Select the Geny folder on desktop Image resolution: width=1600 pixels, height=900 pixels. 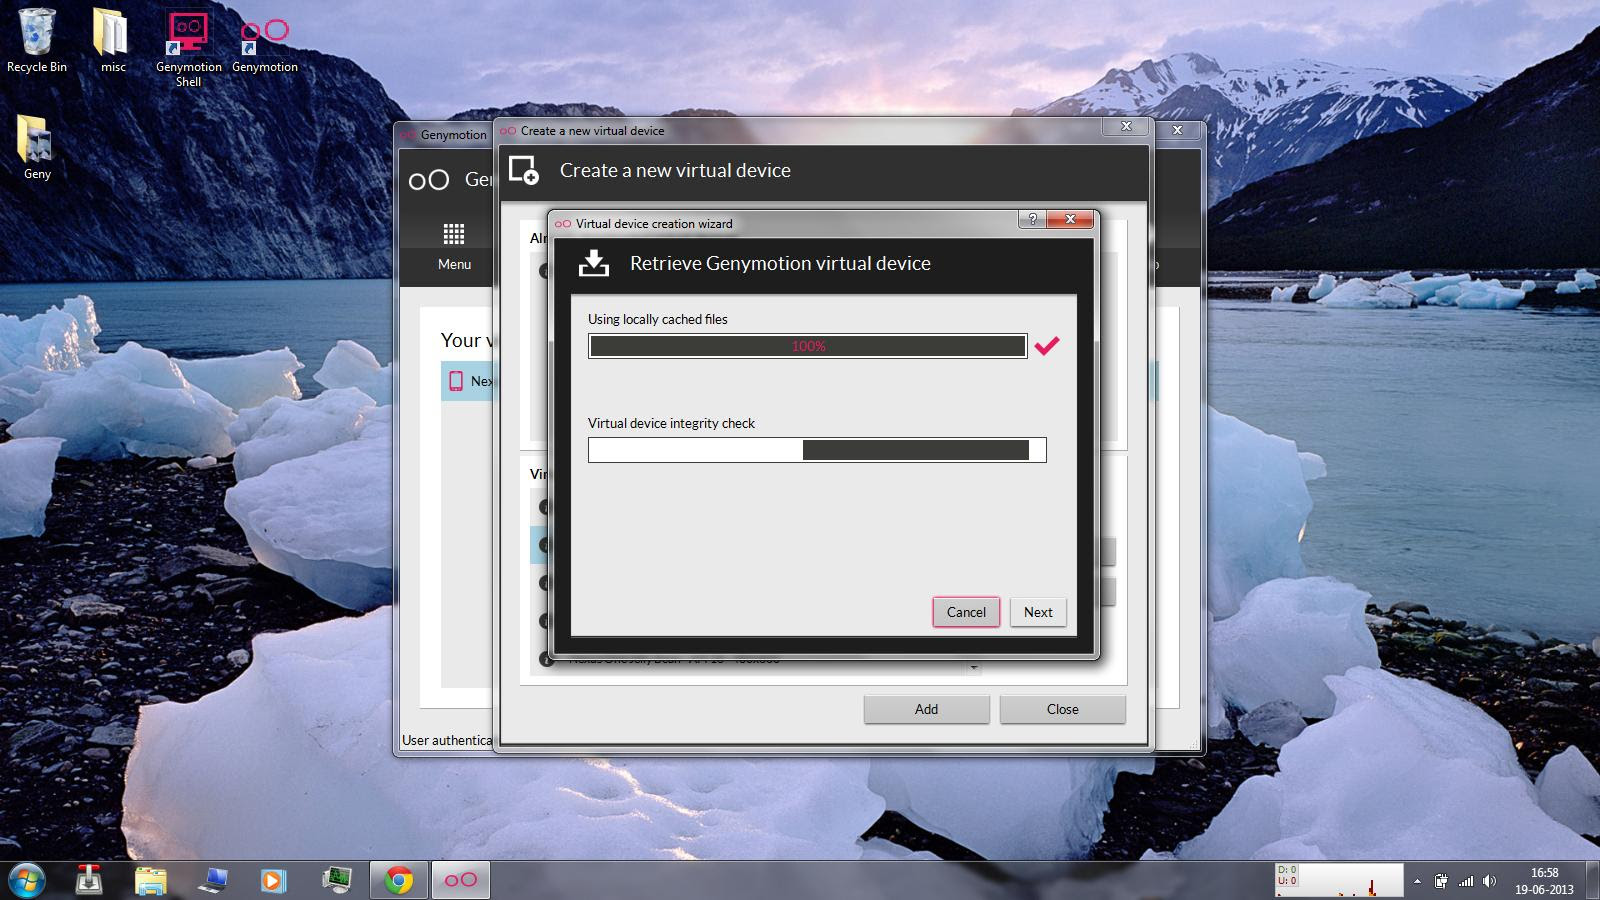pos(37,147)
